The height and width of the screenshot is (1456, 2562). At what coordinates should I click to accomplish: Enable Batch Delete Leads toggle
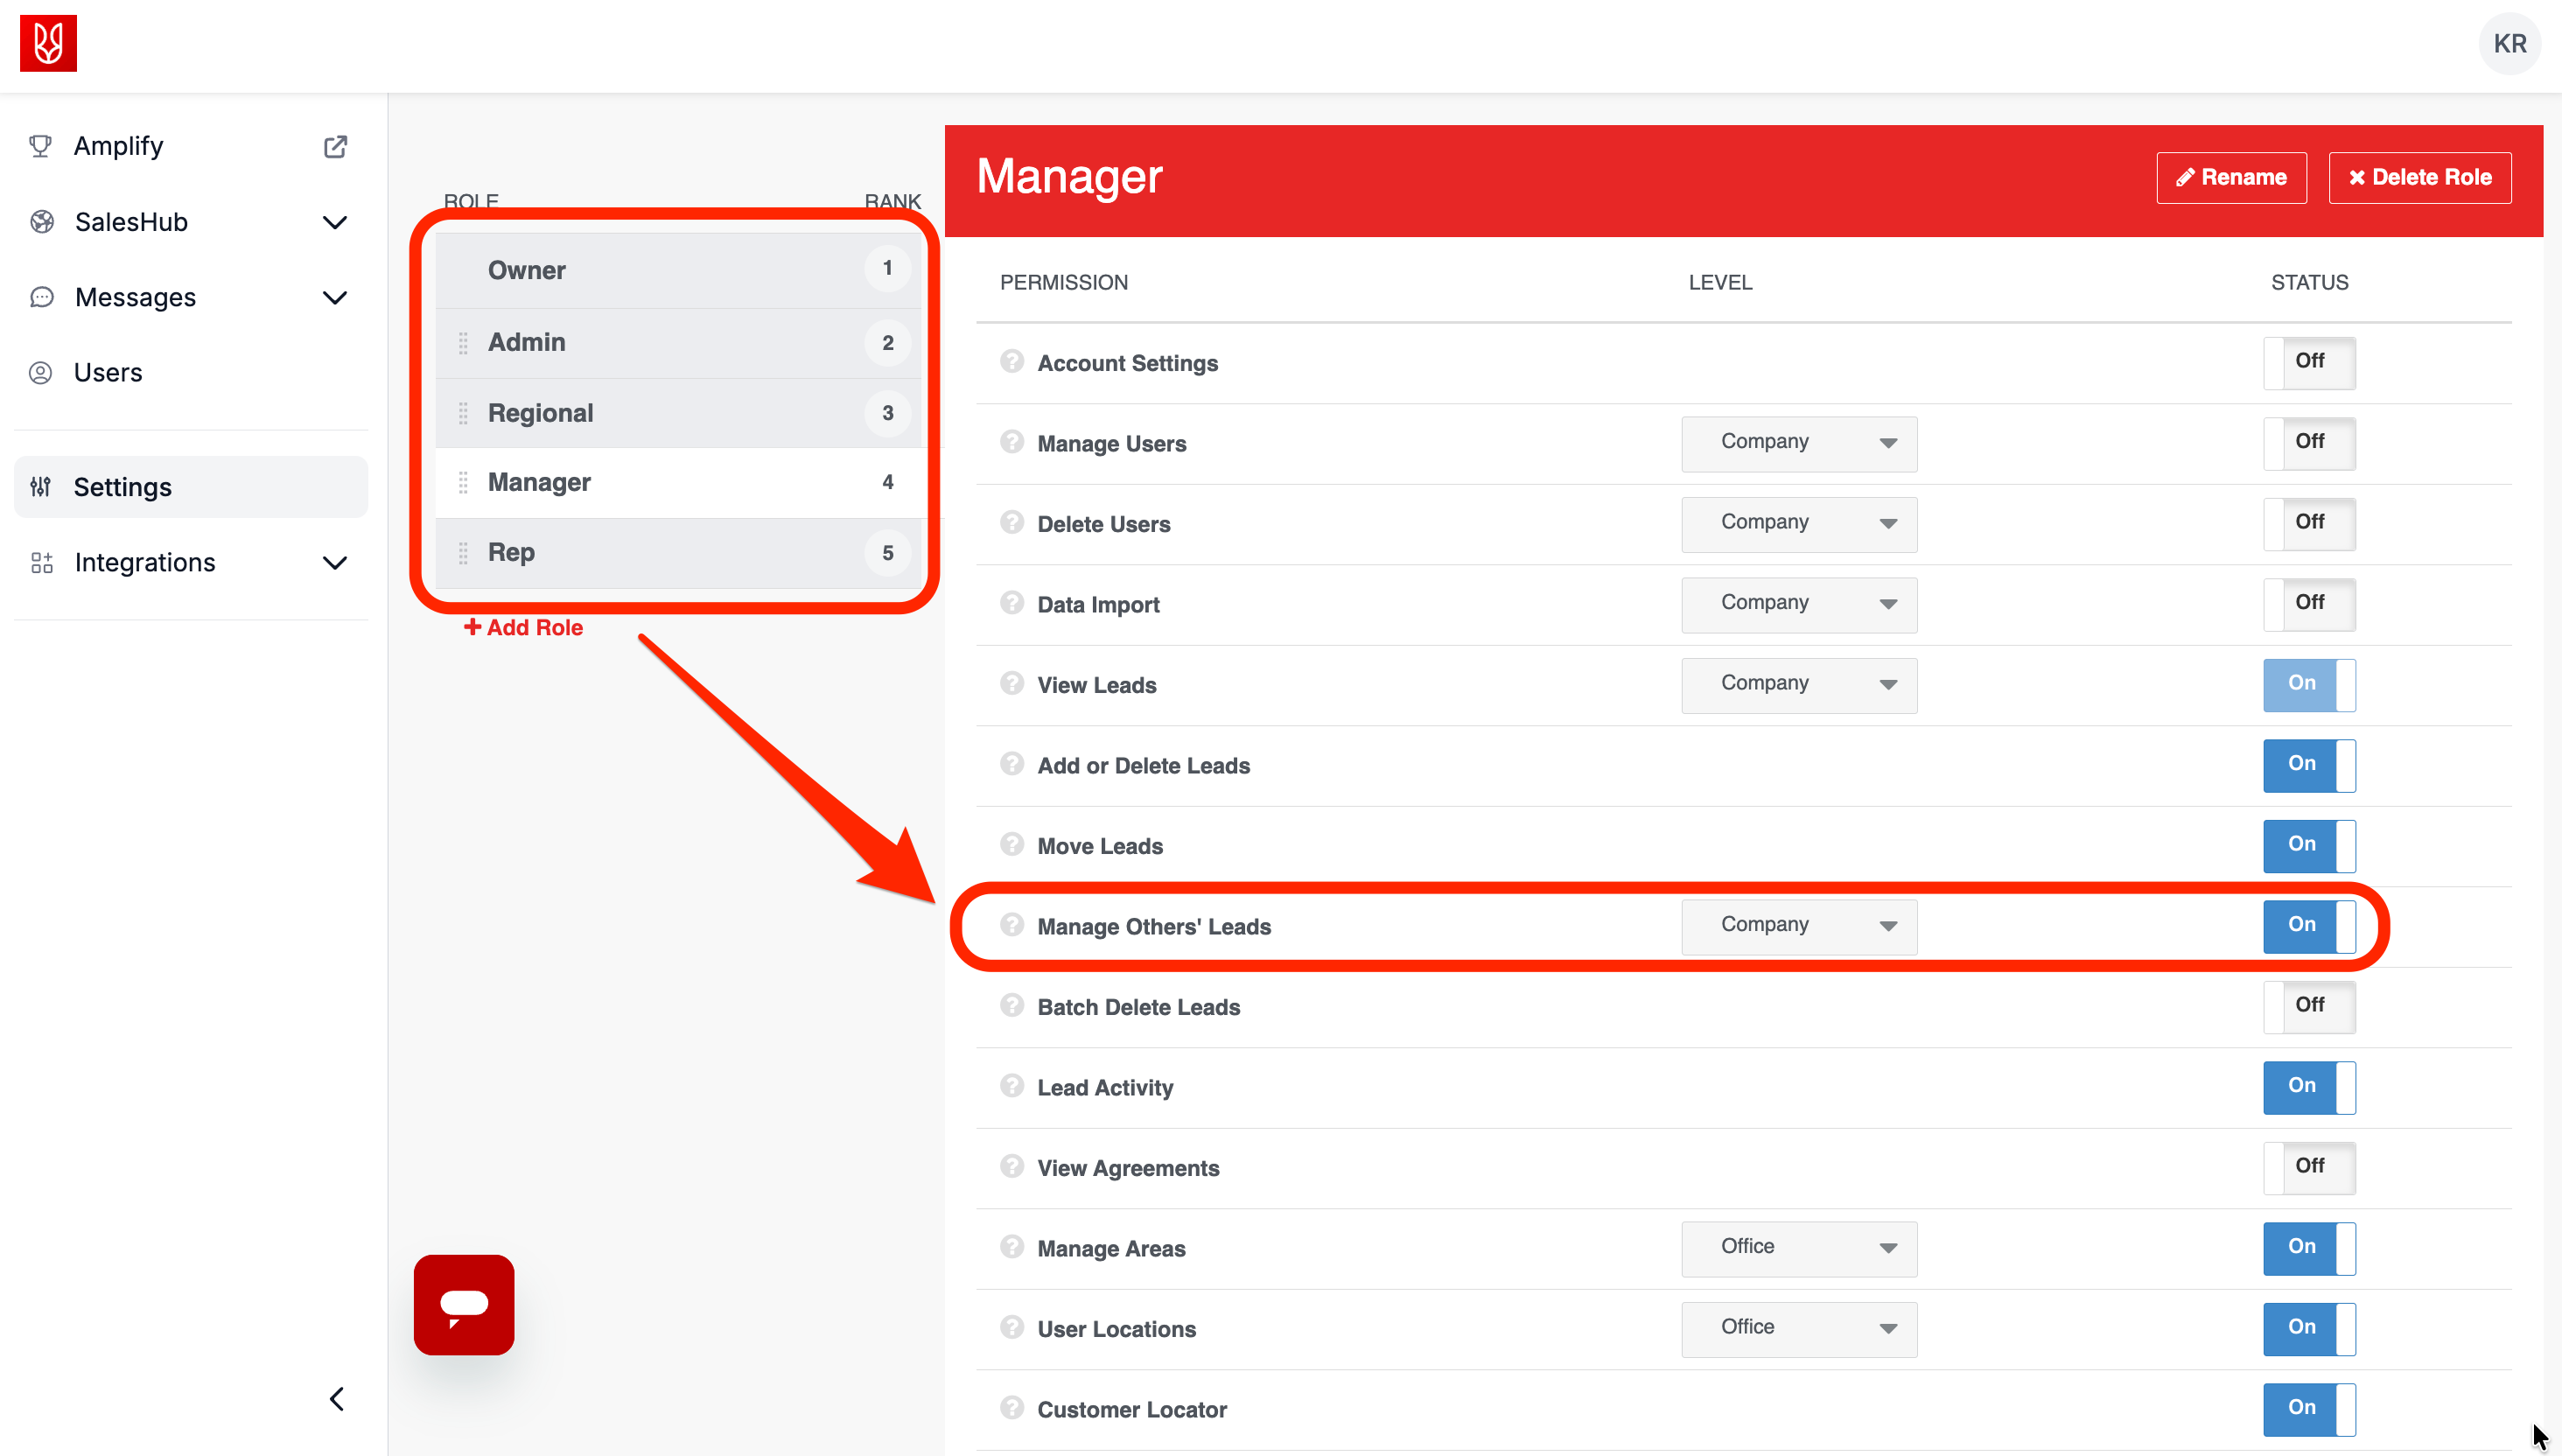[x=2308, y=1006]
